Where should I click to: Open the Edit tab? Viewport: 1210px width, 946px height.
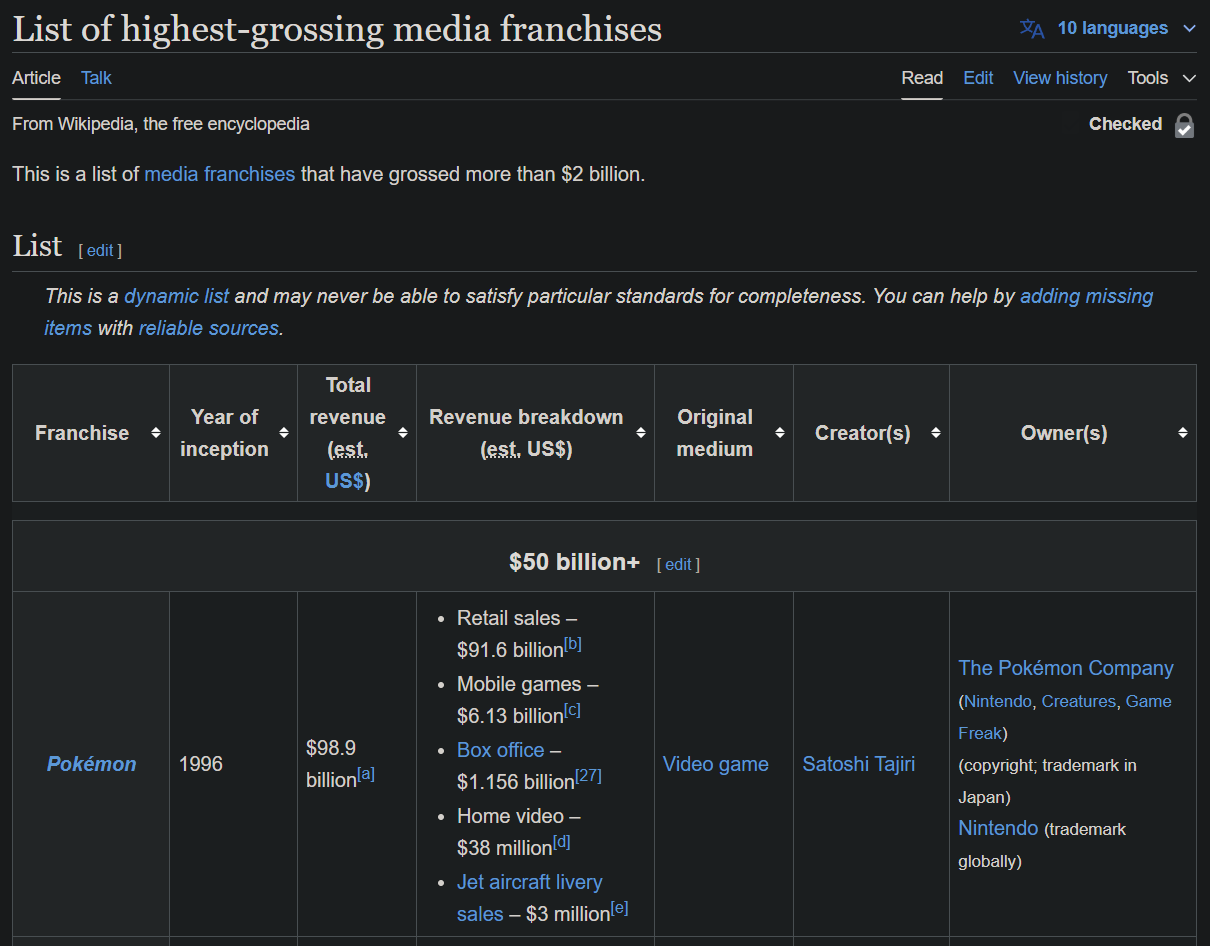pyautogui.click(x=978, y=78)
